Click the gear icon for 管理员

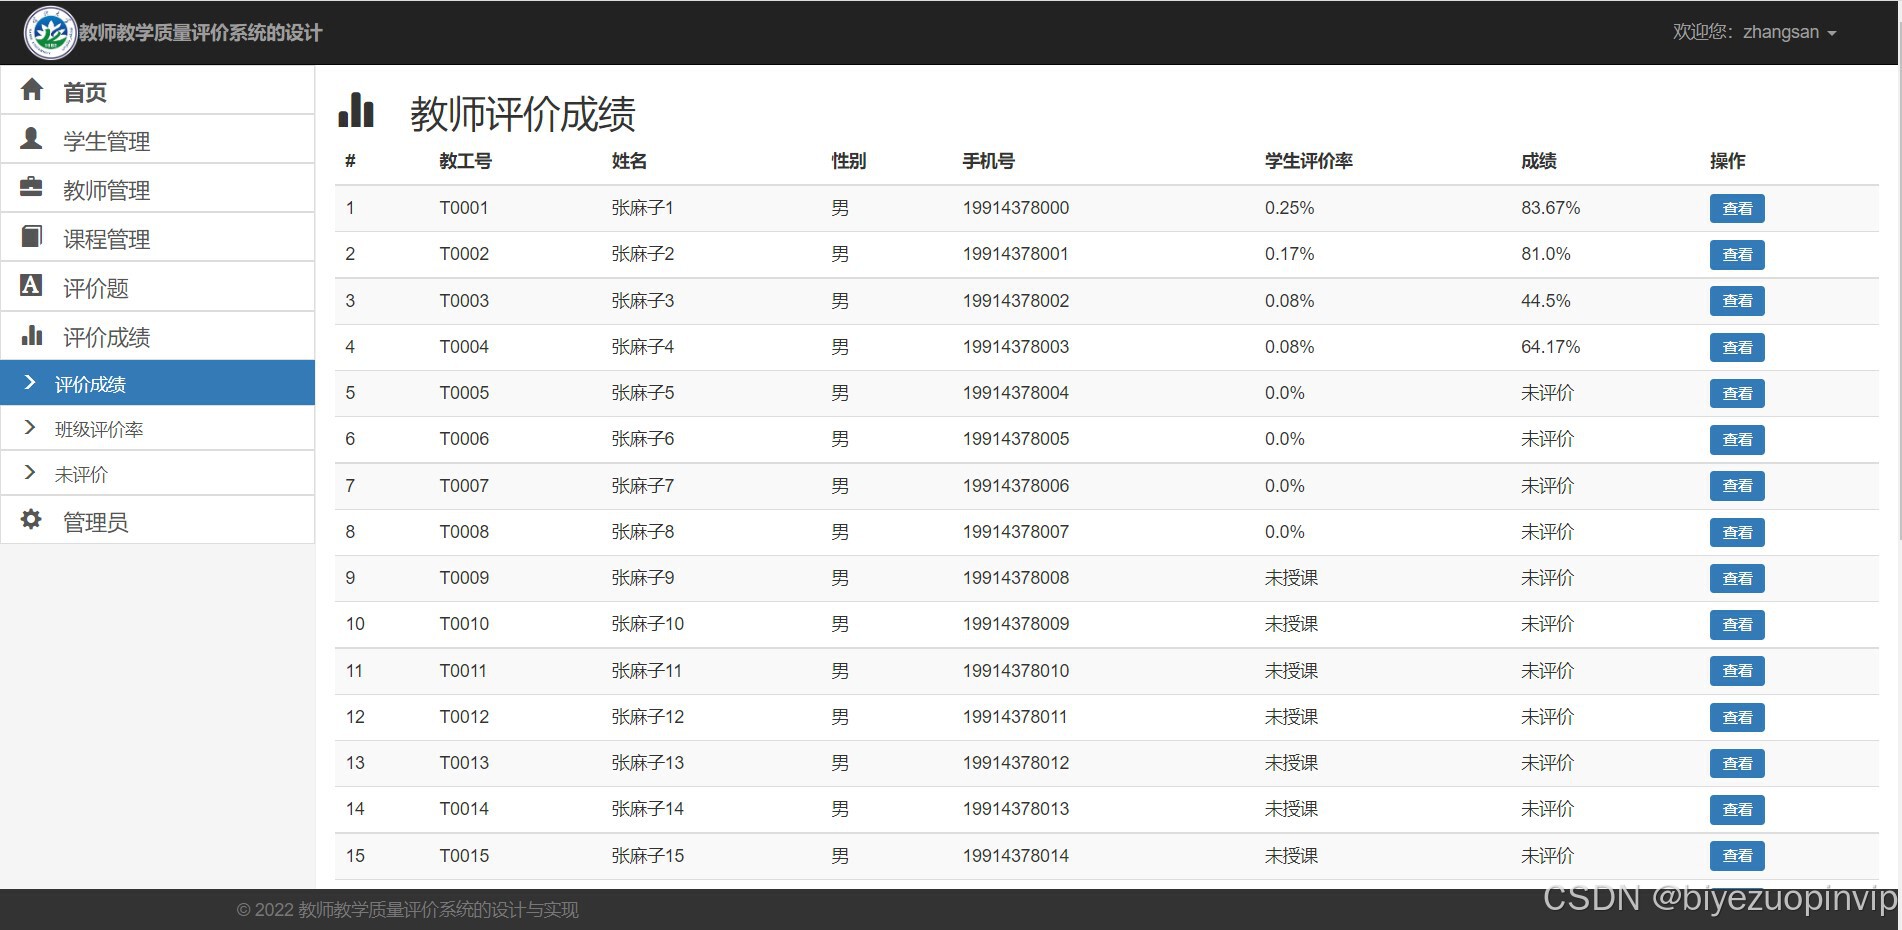(32, 520)
